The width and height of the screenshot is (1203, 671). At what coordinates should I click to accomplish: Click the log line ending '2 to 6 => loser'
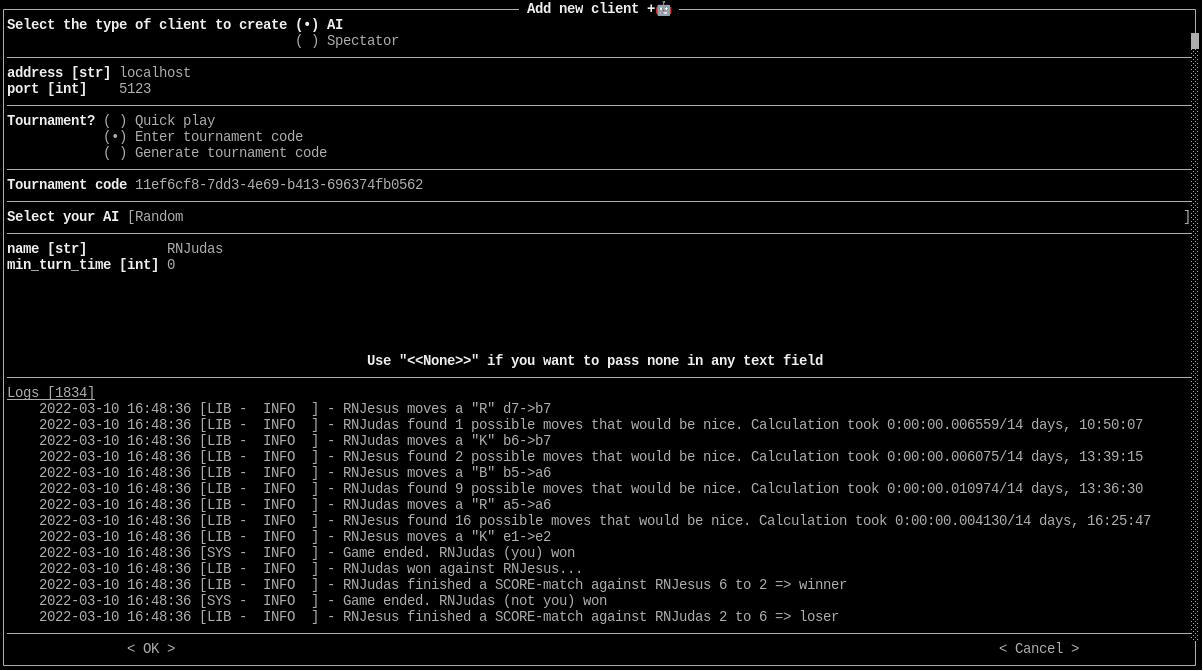click(439, 617)
